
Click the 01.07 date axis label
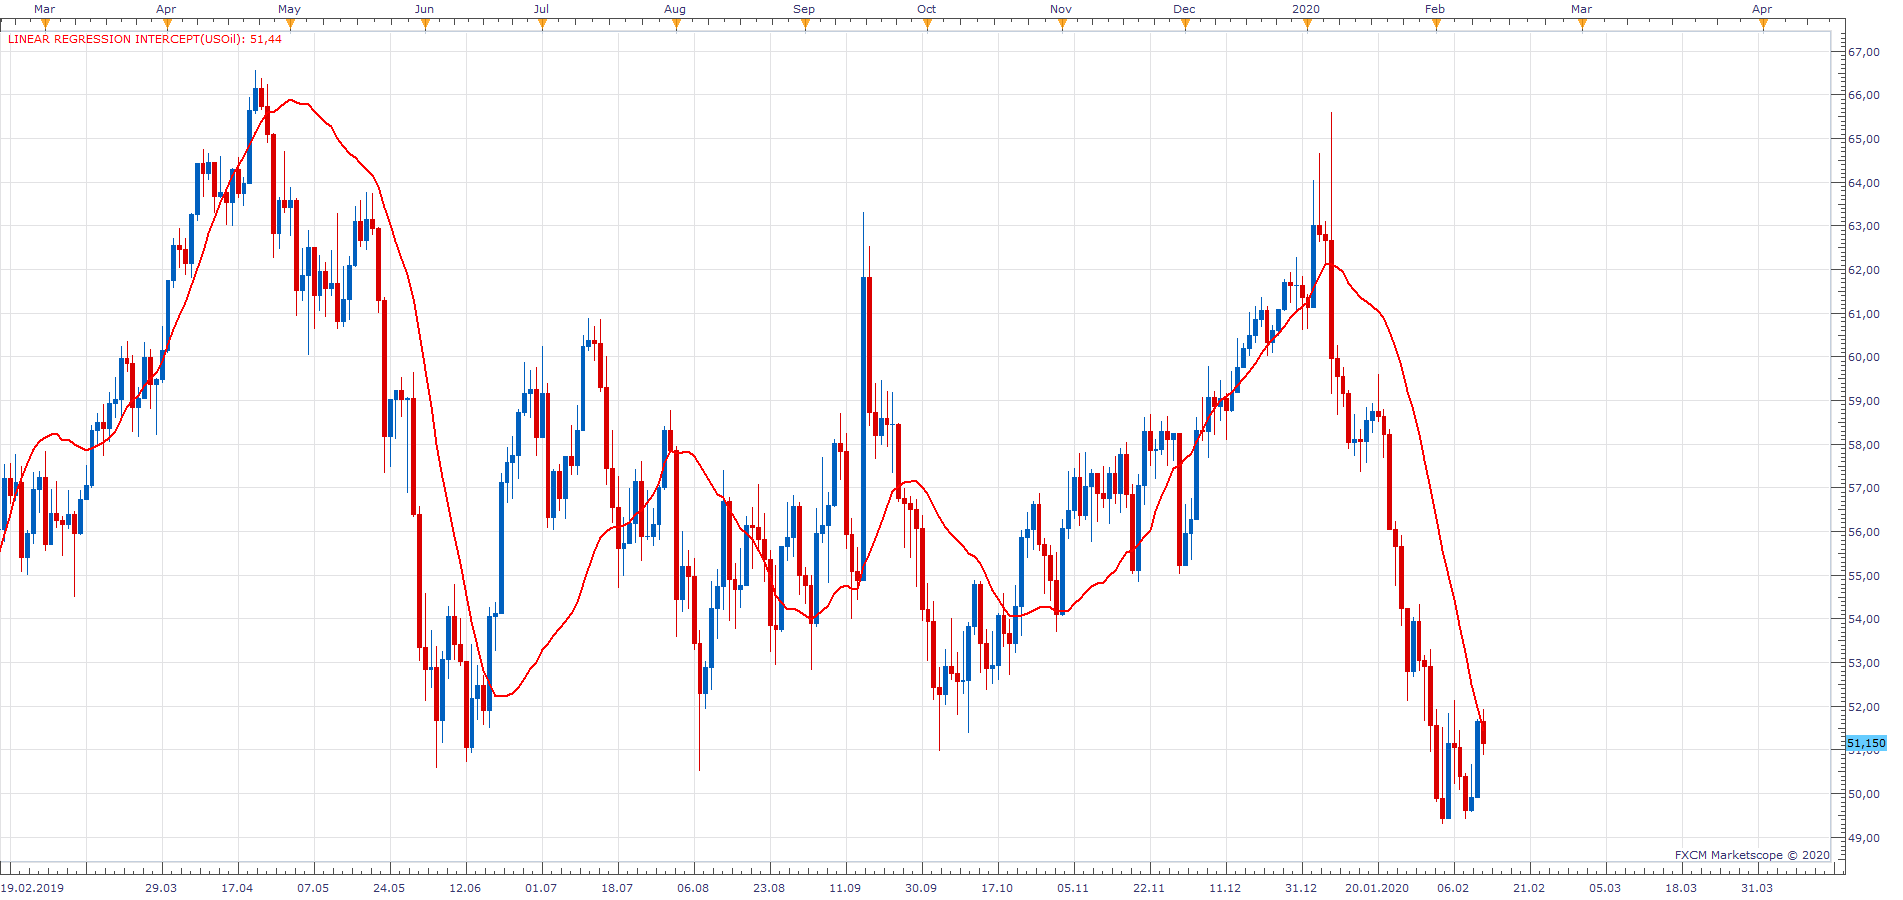(x=541, y=888)
